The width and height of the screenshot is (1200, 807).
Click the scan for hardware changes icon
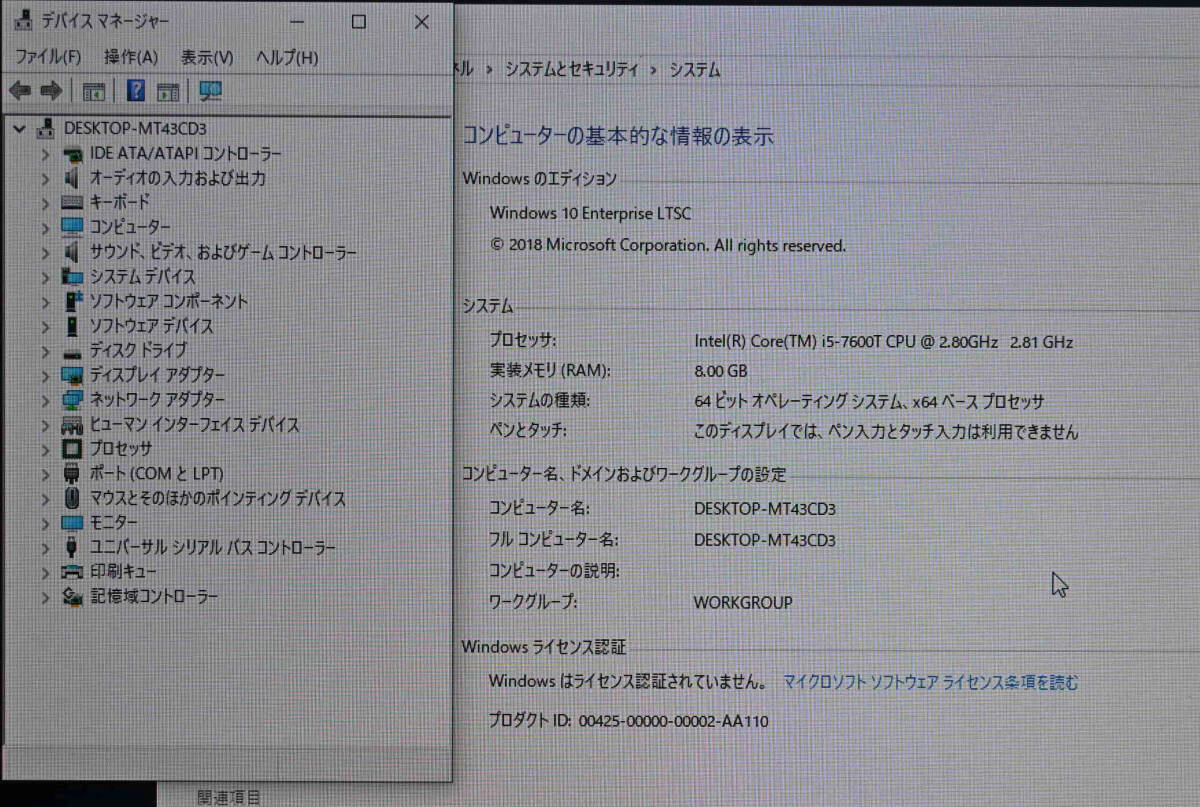click(x=211, y=91)
